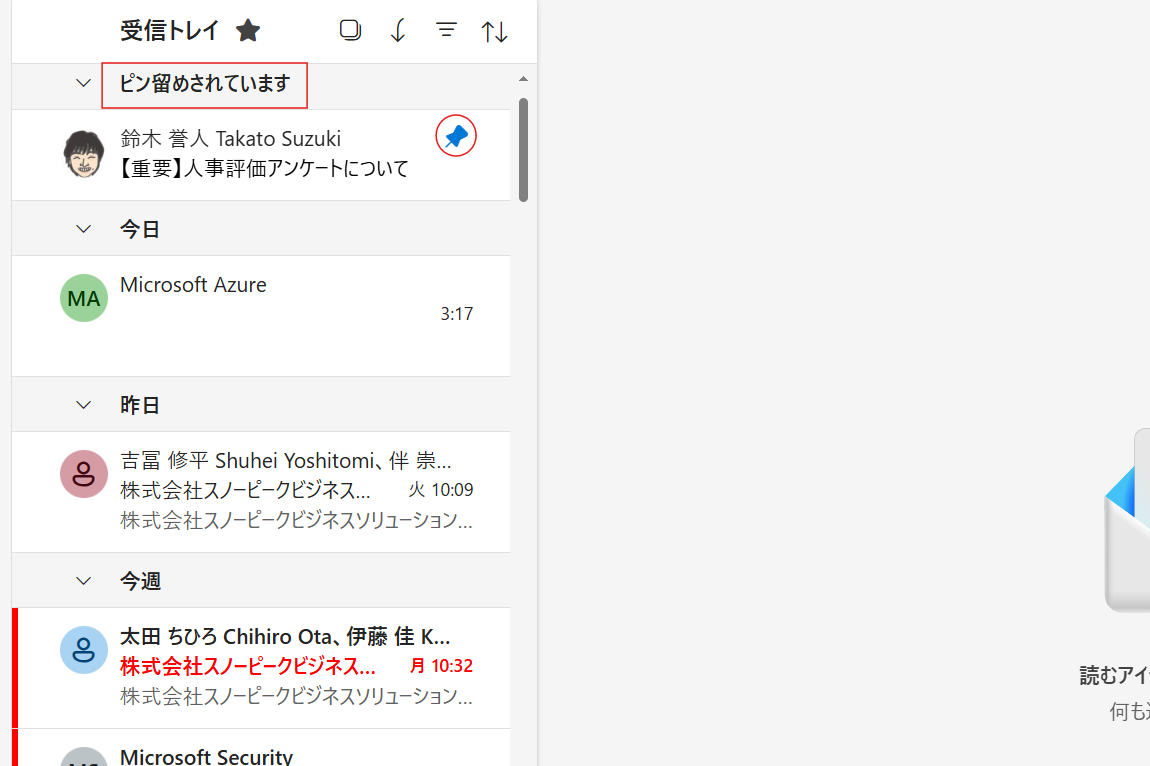Click the select-all messages icon
The height and width of the screenshot is (766, 1150).
coord(350,30)
